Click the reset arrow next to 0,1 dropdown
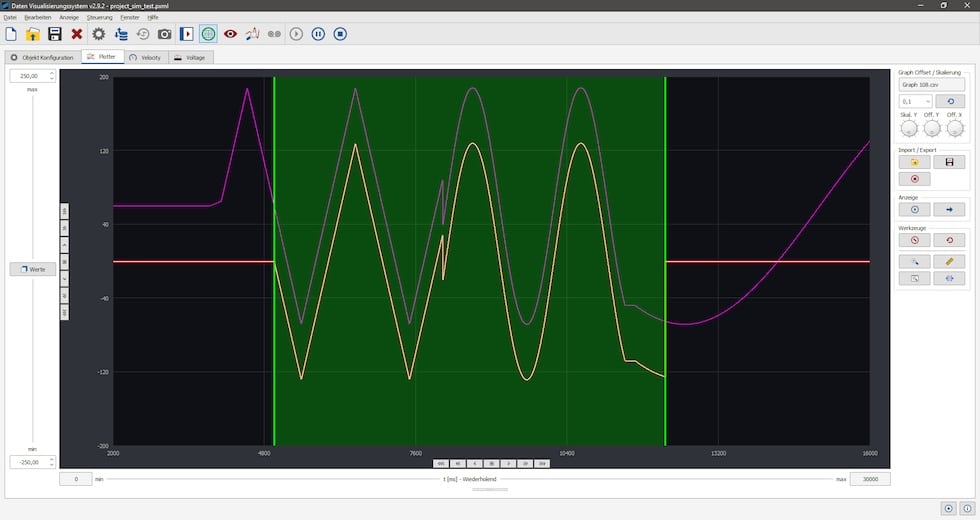 (x=949, y=101)
